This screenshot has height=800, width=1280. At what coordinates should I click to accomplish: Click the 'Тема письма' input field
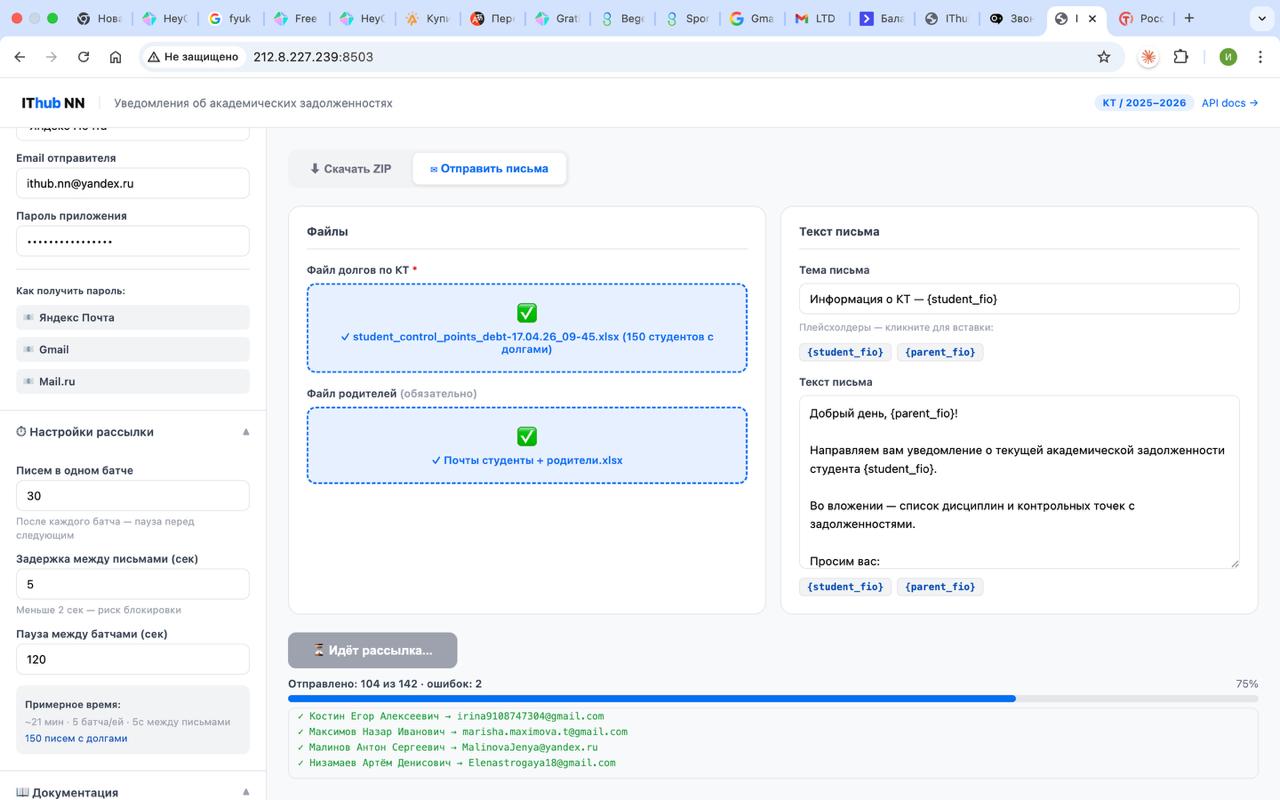(1019, 298)
